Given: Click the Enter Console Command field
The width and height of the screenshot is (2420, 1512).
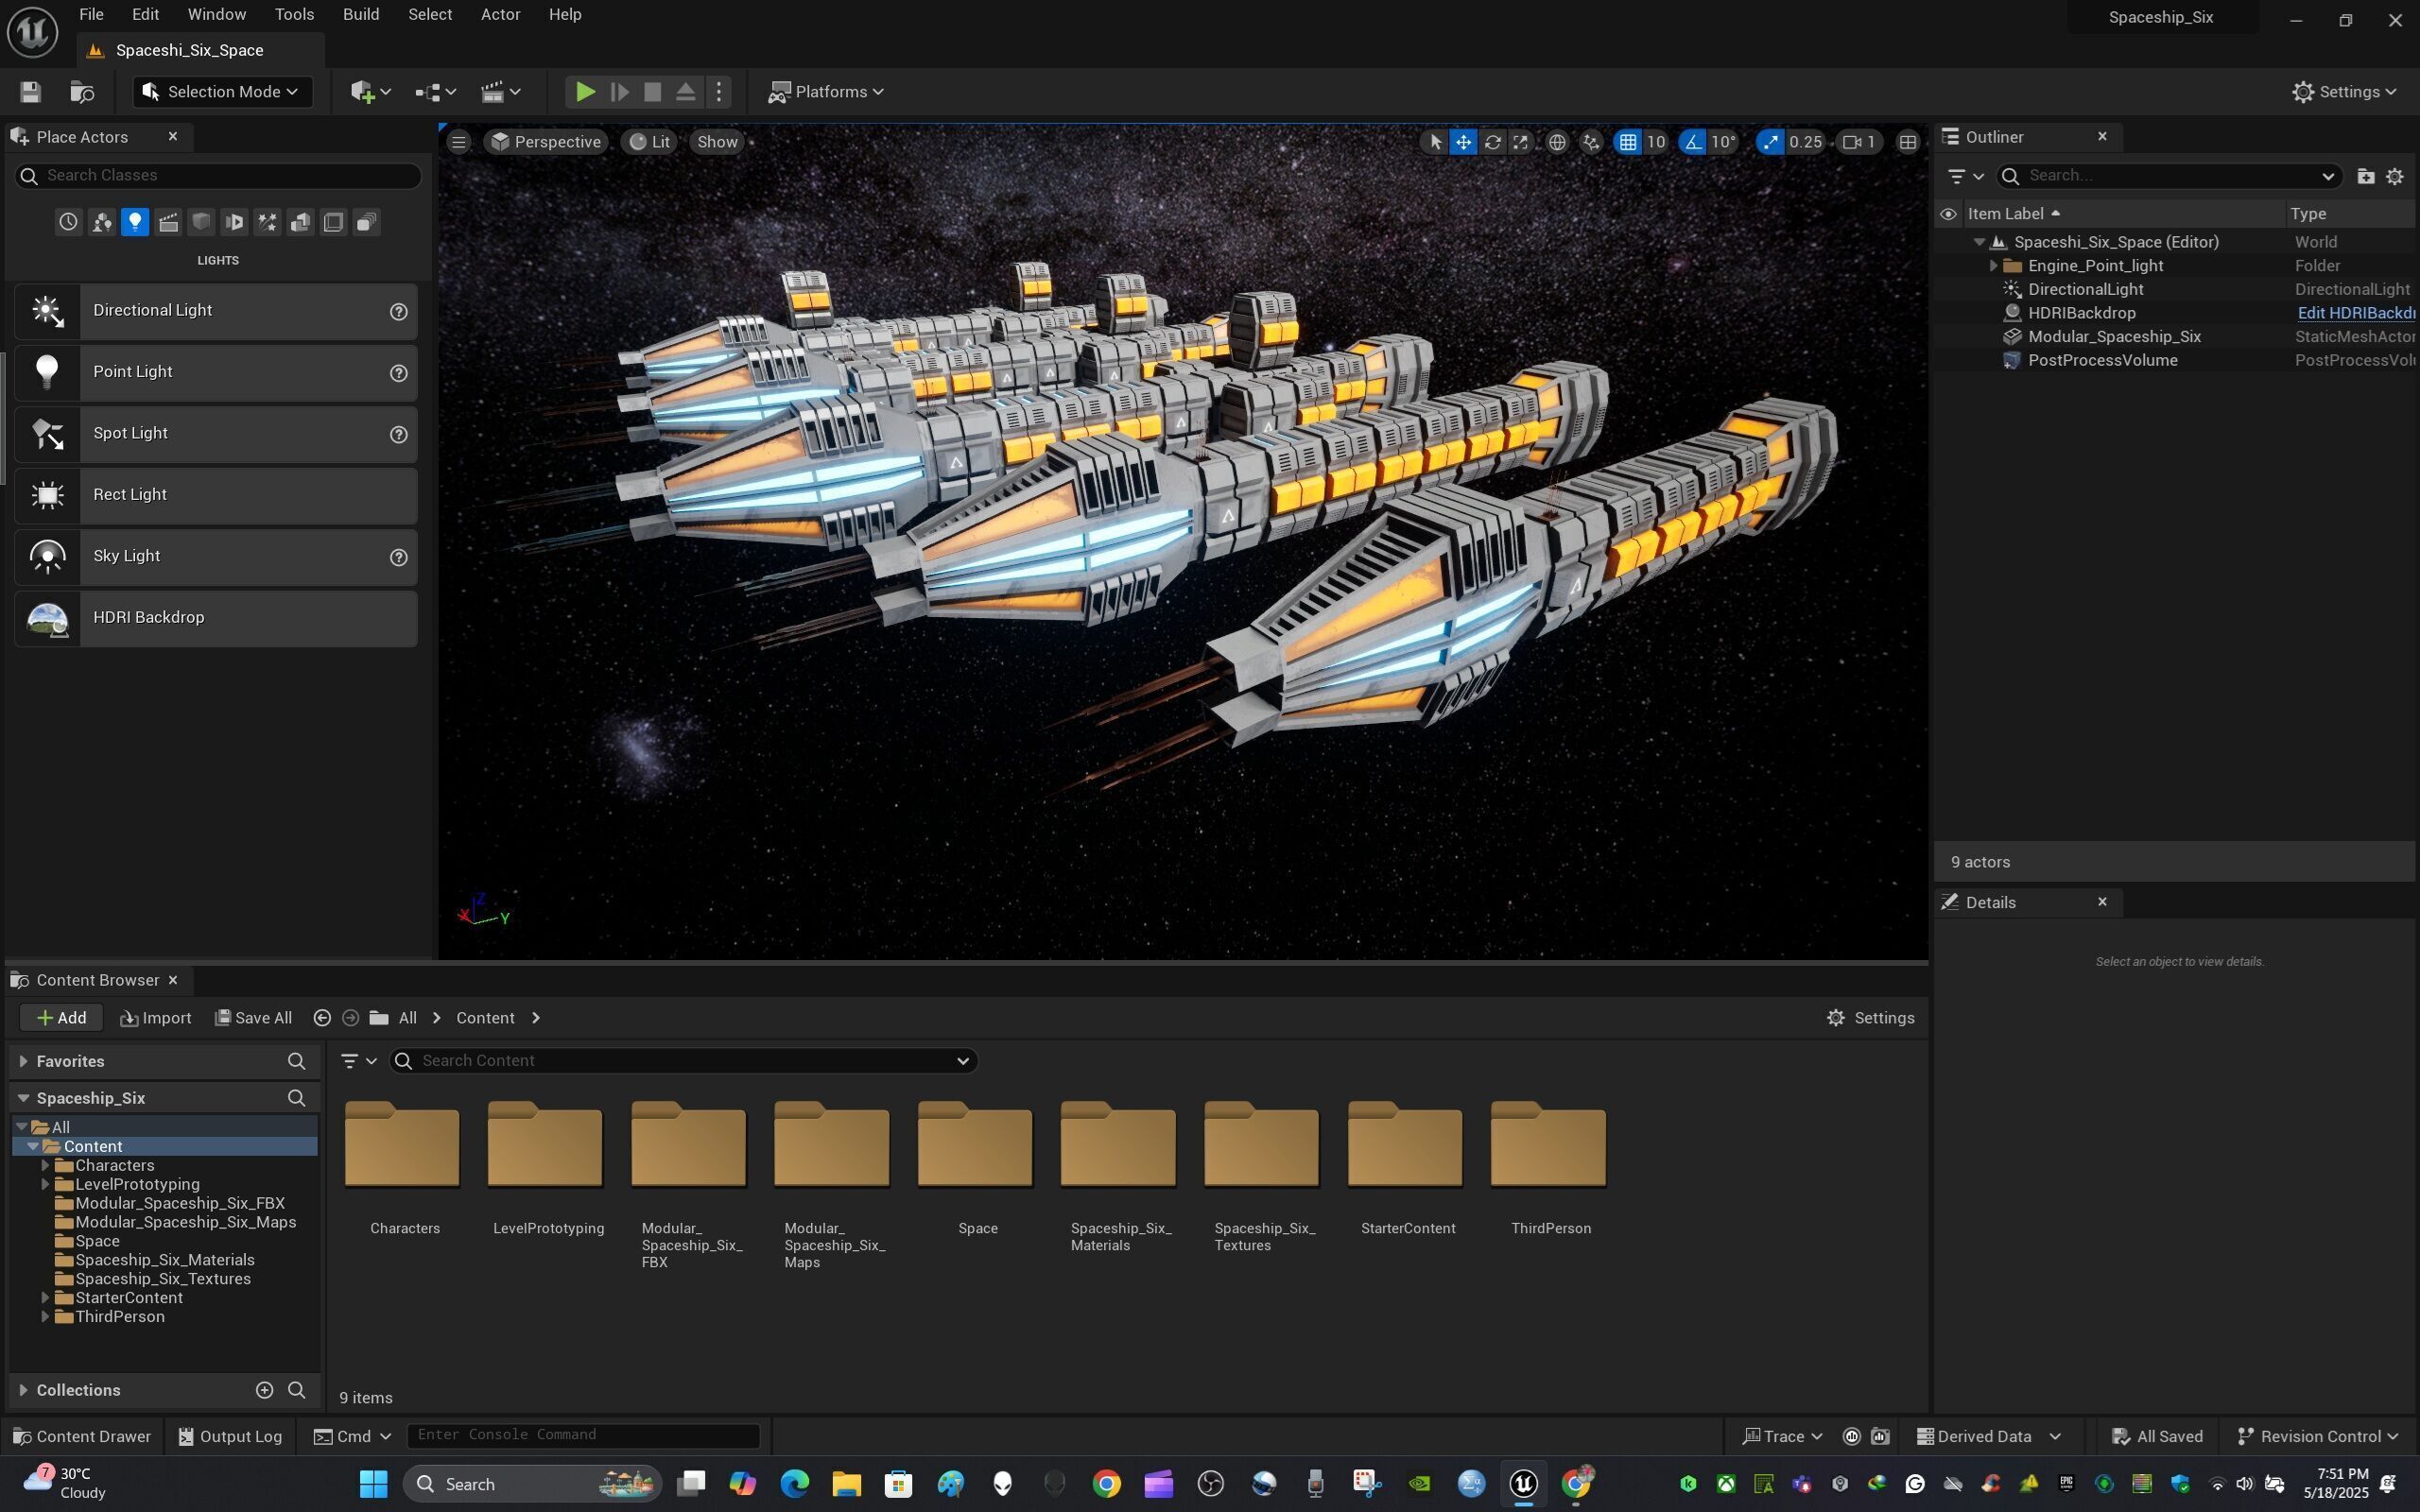Looking at the screenshot, I should tap(583, 1436).
